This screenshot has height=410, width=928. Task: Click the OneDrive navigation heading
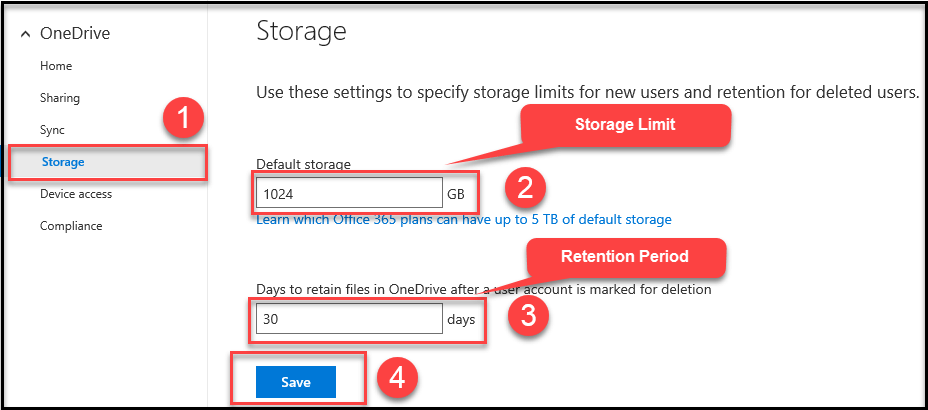[74, 34]
